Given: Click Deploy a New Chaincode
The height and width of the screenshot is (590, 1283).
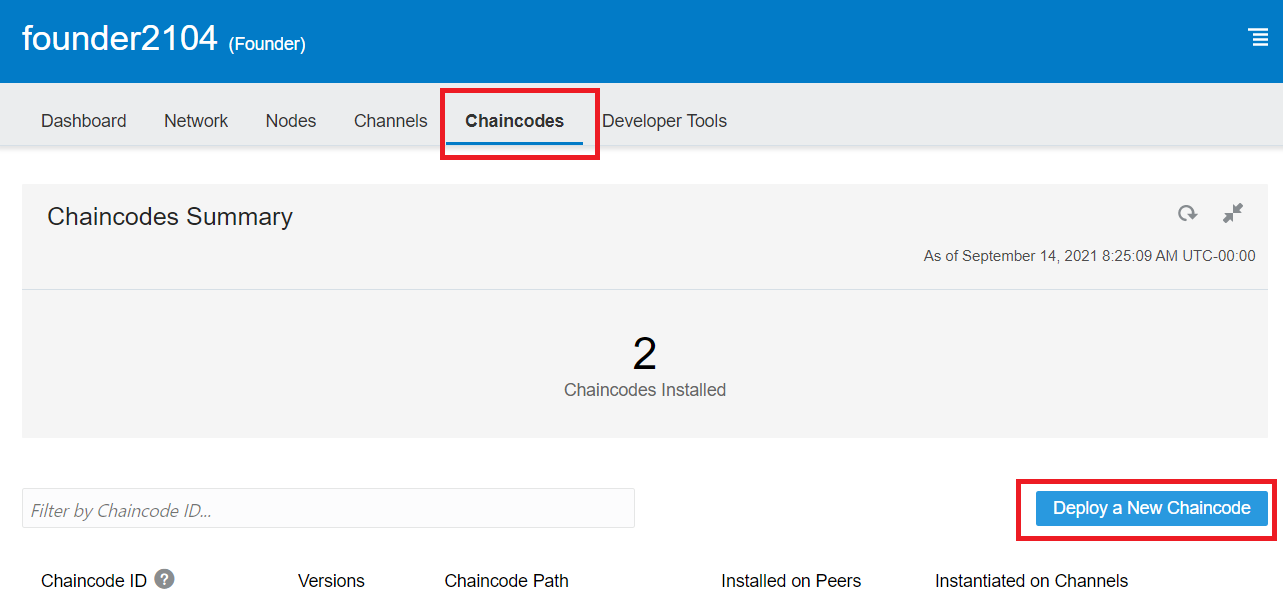Looking at the screenshot, I should pyautogui.click(x=1149, y=508).
